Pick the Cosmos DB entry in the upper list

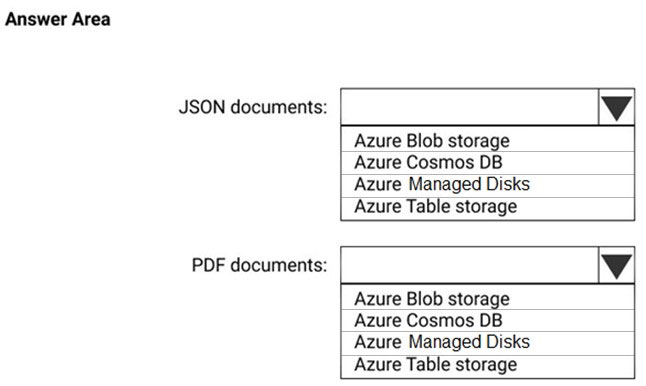pyautogui.click(x=487, y=163)
